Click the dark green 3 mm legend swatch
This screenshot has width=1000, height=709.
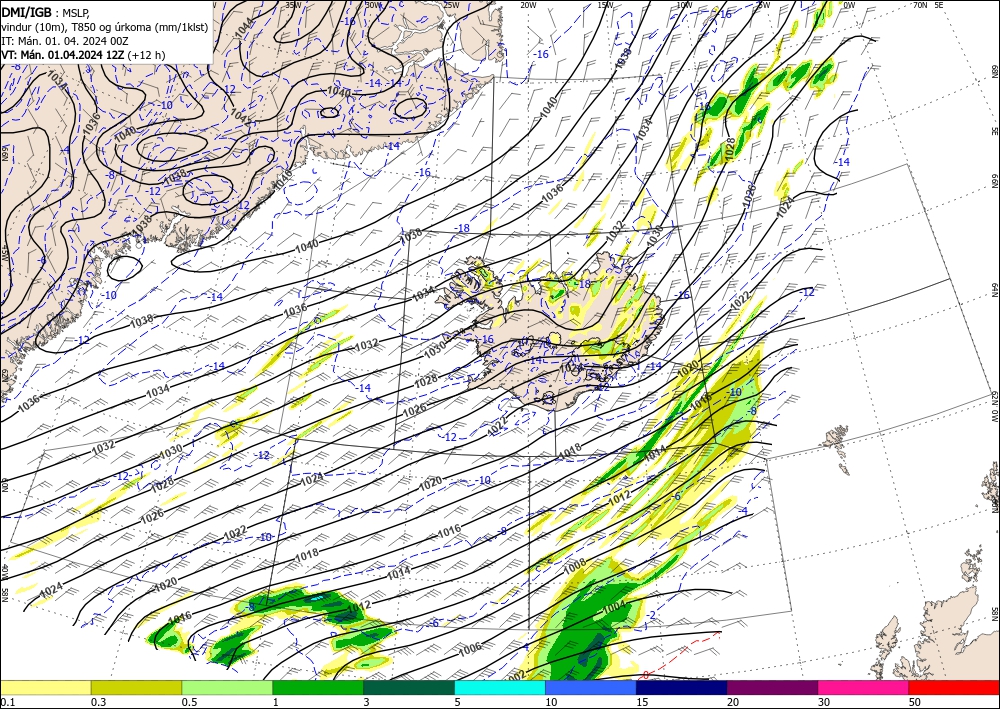click(x=409, y=687)
